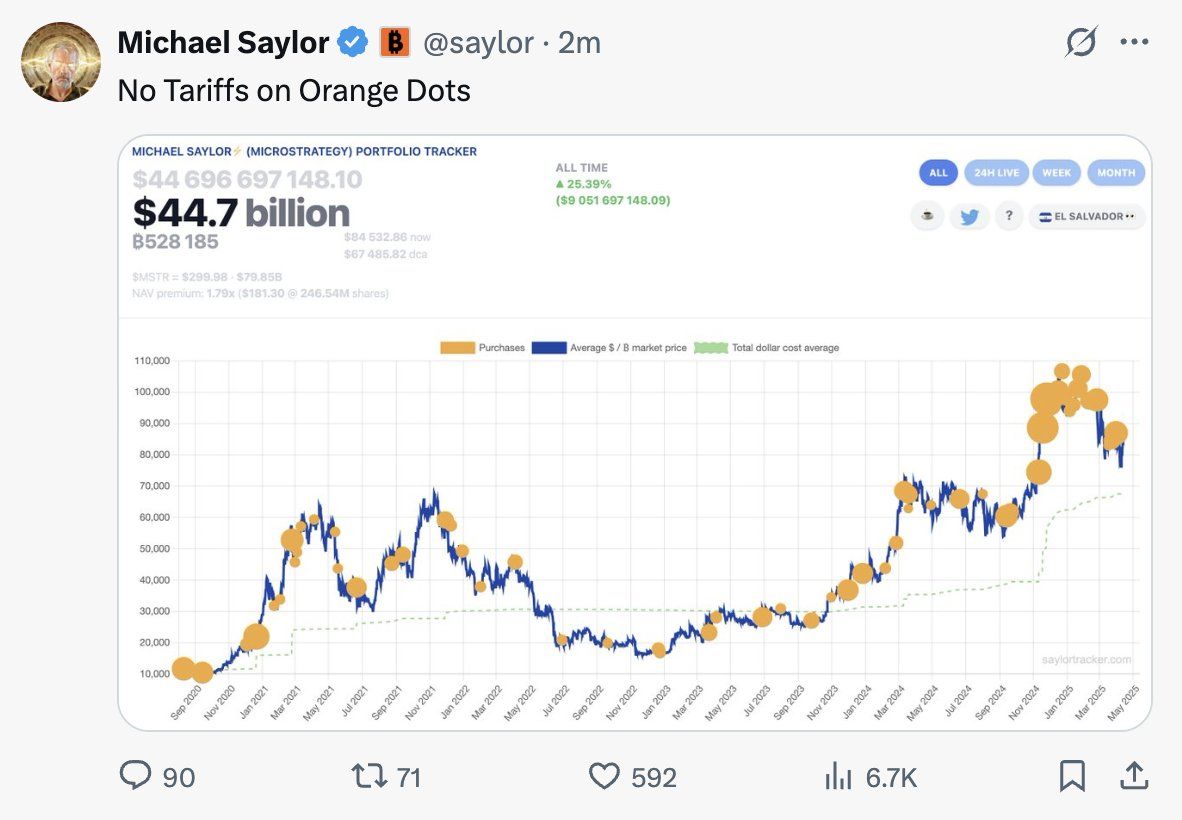Select the ALL time range tab
1182x820 pixels.
pyautogui.click(x=938, y=172)
